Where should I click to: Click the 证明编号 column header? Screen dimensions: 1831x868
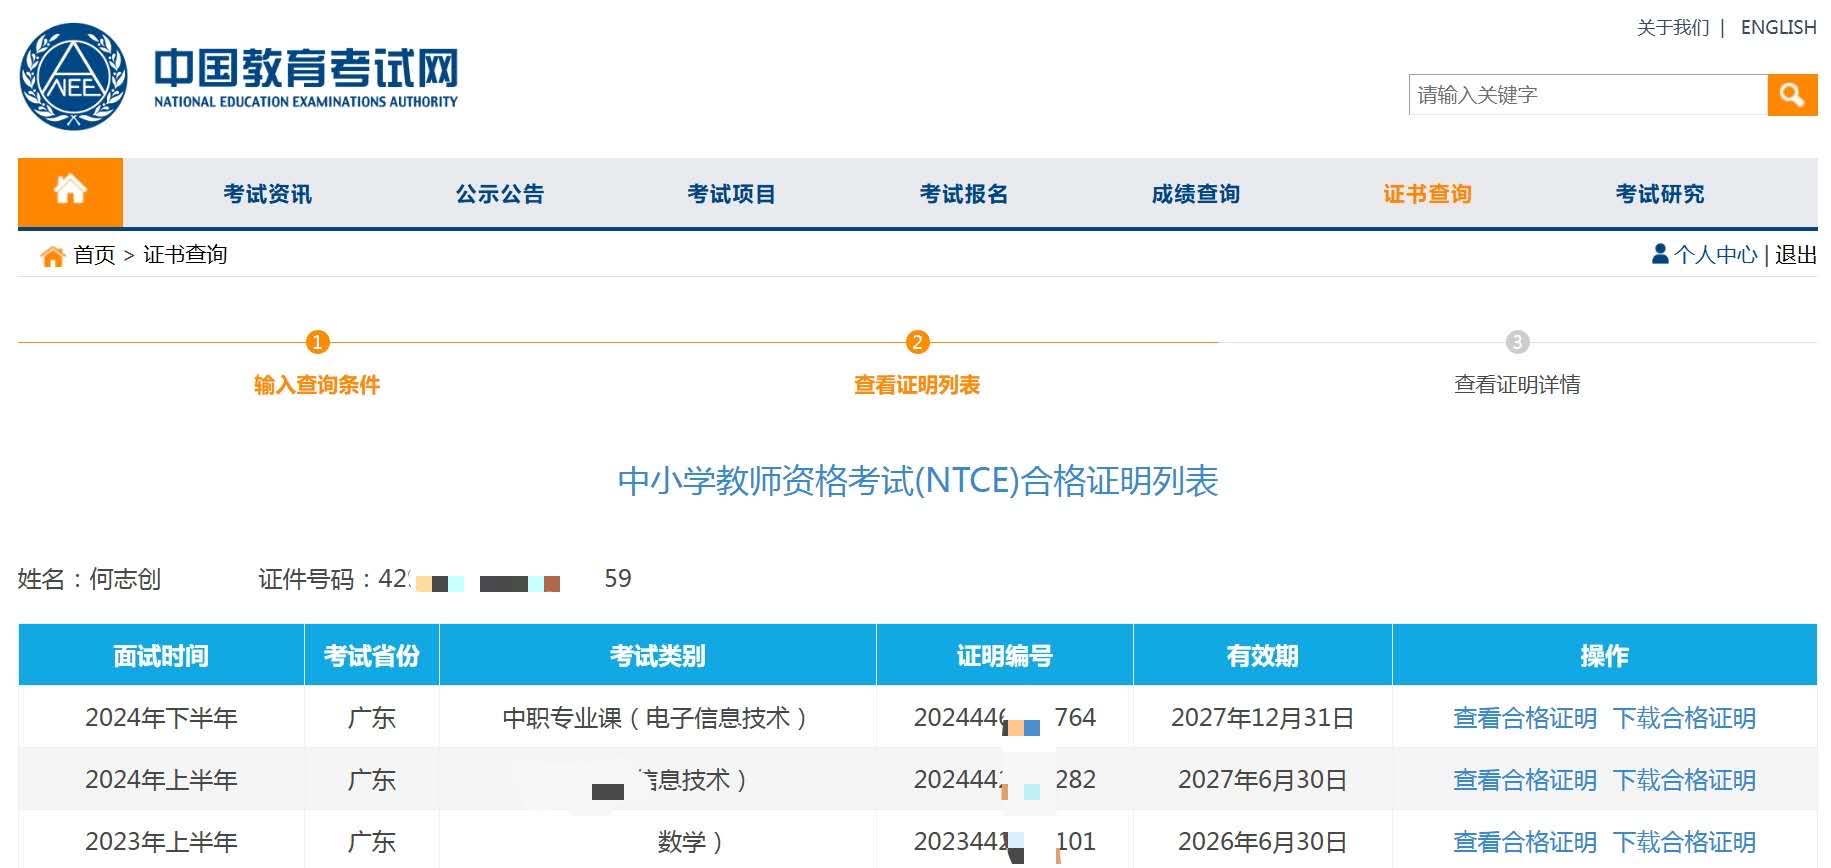coord(1005,656)
